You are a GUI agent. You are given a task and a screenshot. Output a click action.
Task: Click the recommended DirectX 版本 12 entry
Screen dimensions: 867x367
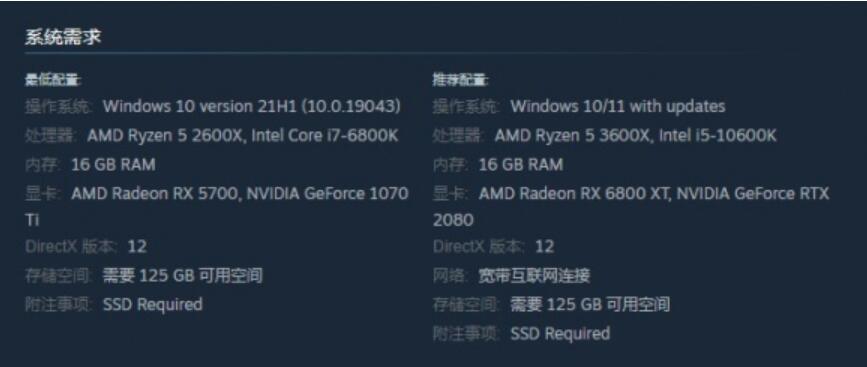493,247
